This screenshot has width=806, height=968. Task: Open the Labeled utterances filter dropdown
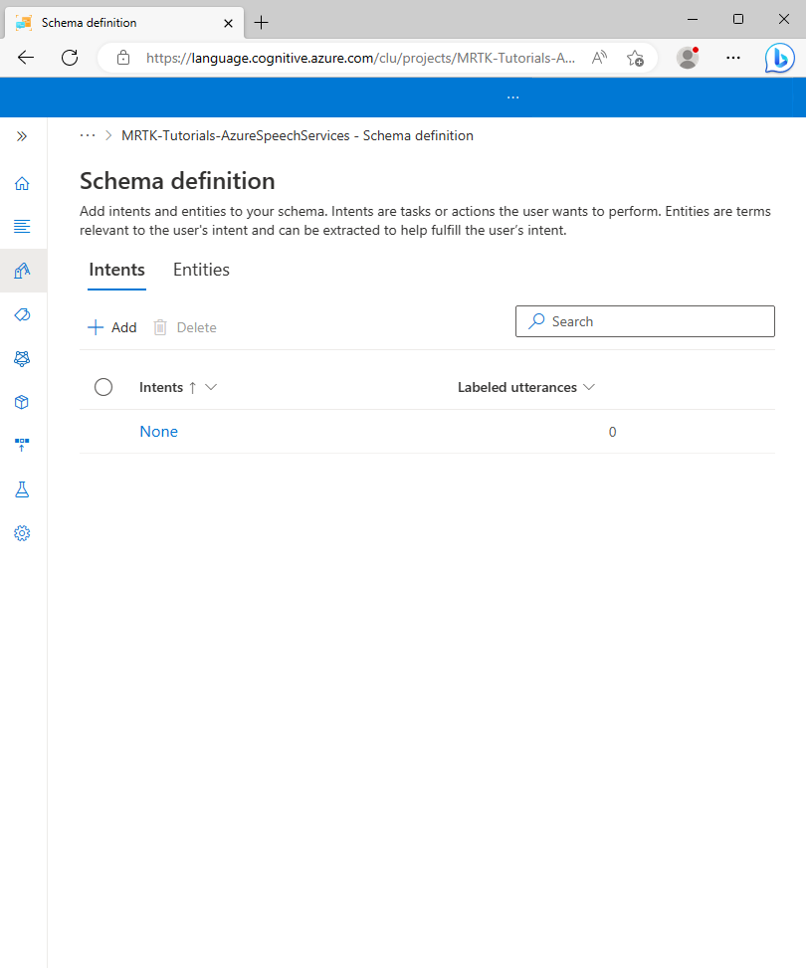click(x=590, y=387)
